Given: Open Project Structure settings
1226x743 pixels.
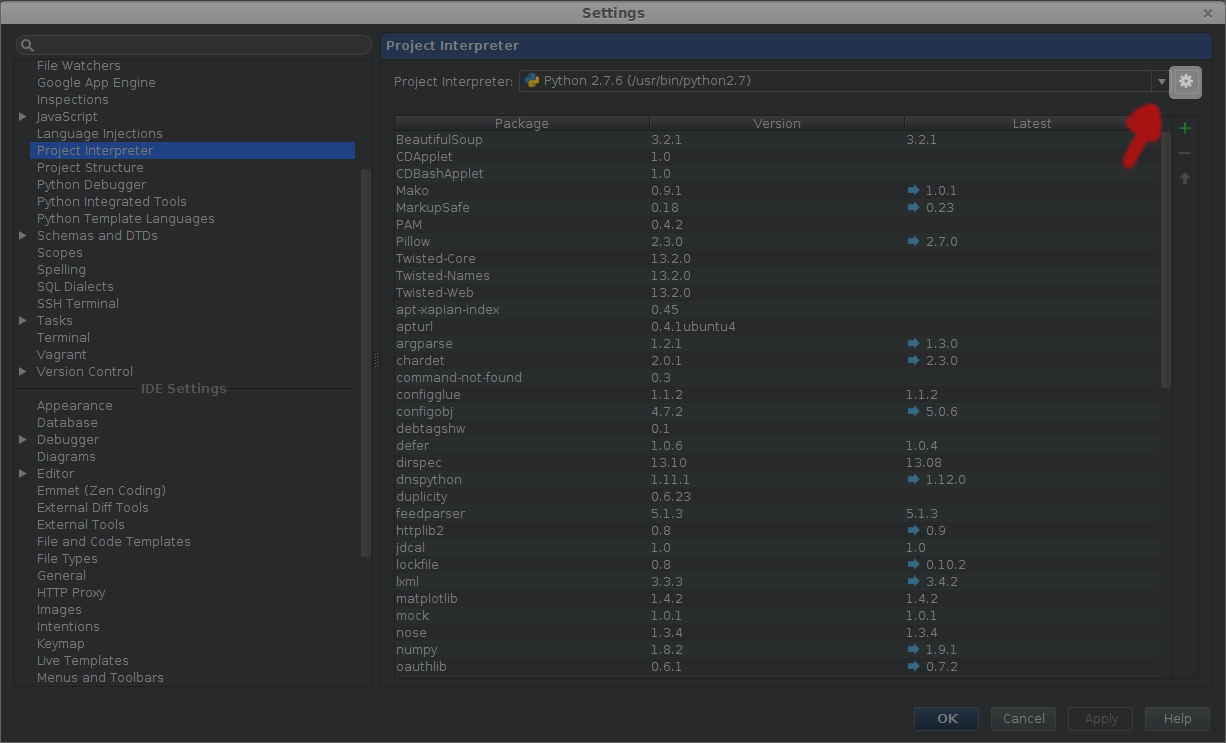Looking at the screenshot, I should [90, 168].
